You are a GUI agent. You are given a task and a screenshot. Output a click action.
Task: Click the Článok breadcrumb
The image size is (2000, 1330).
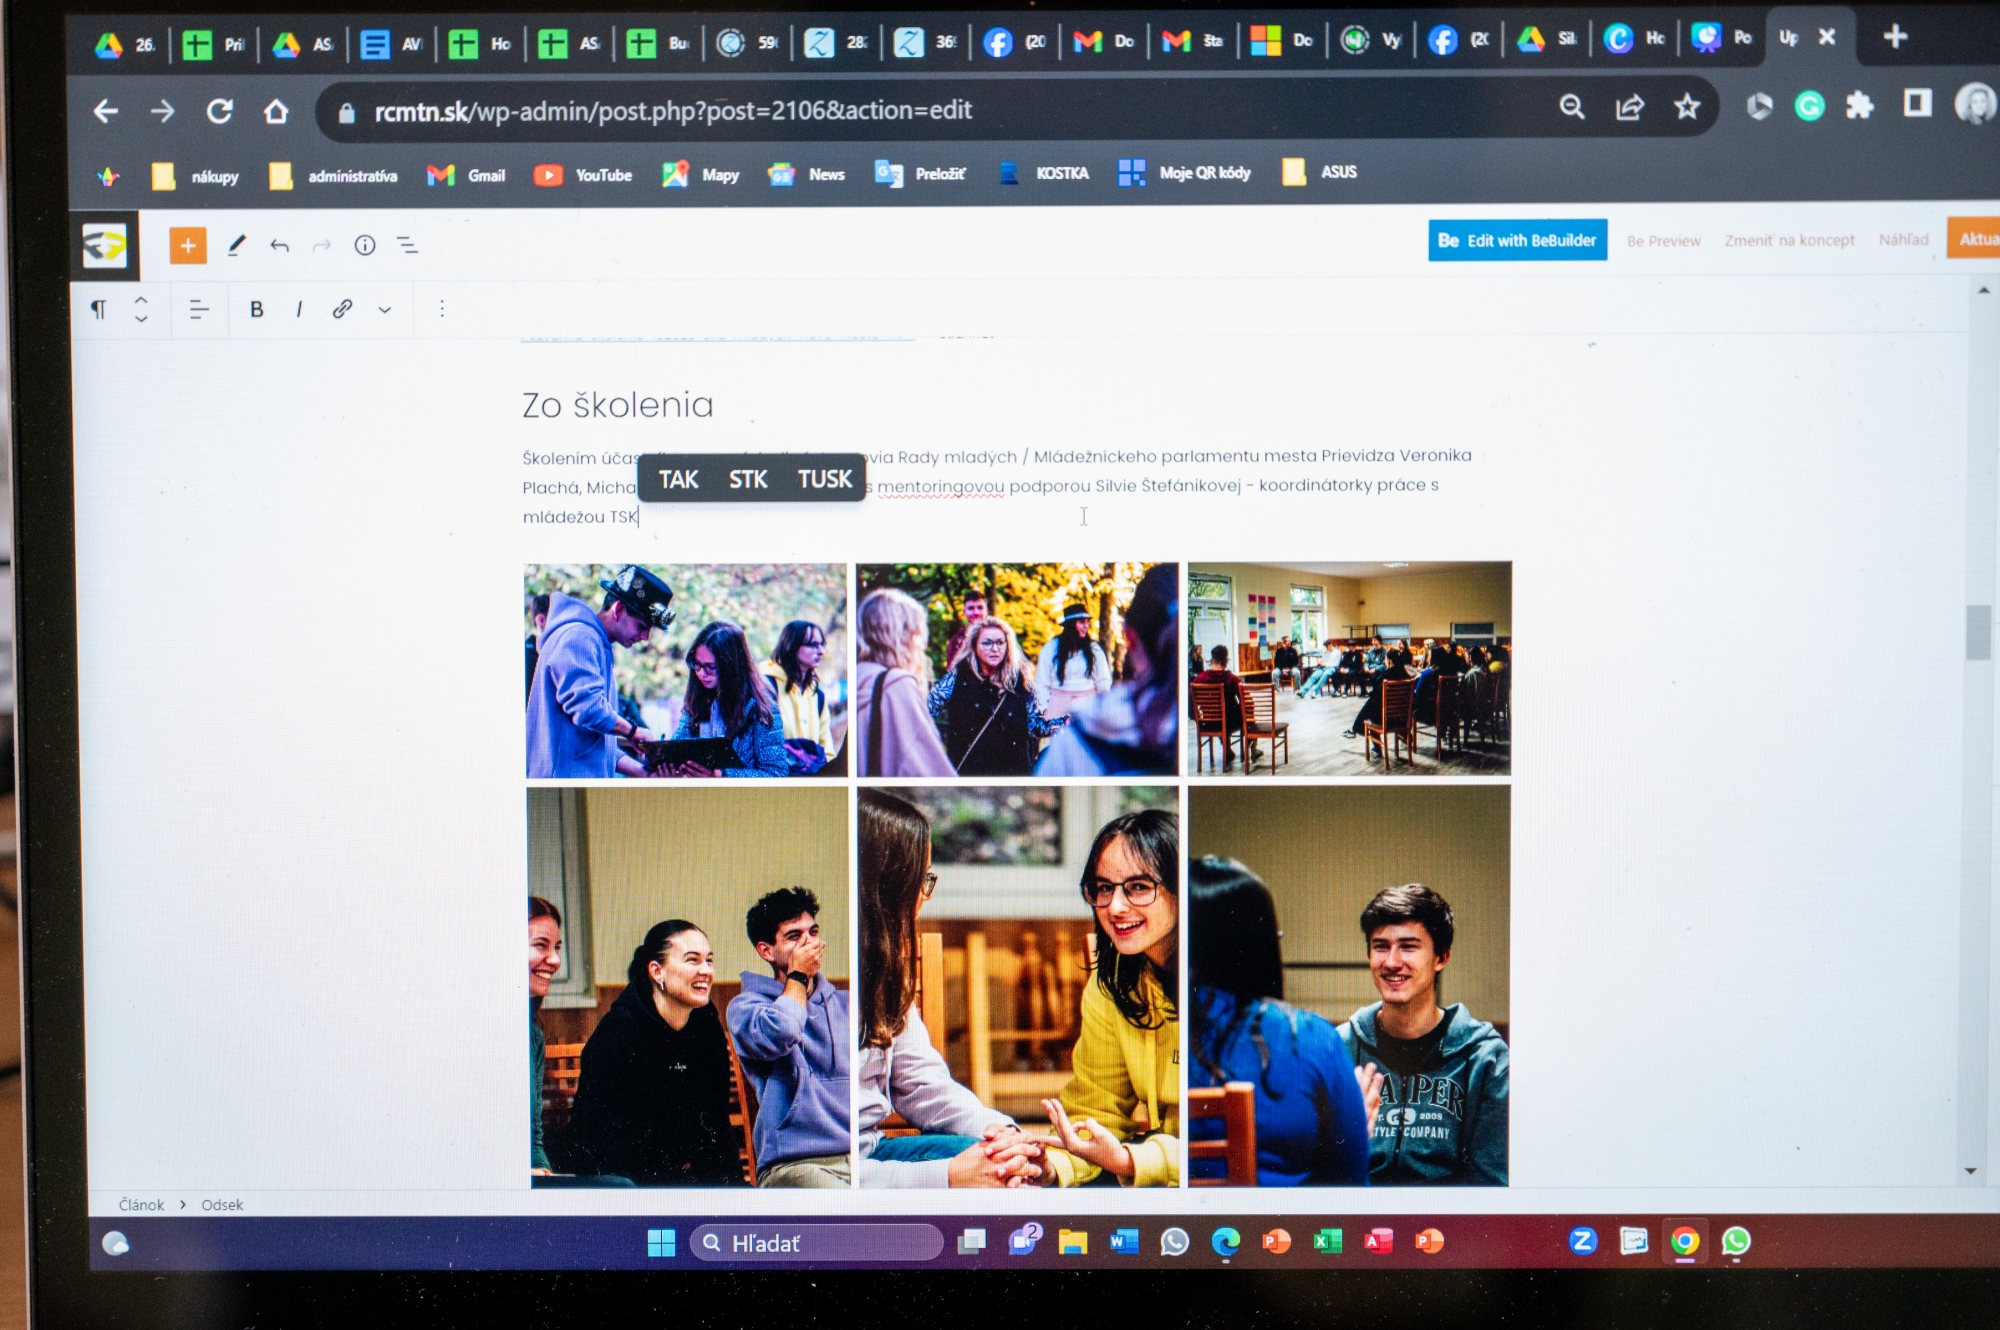[x=141, y=1205]
